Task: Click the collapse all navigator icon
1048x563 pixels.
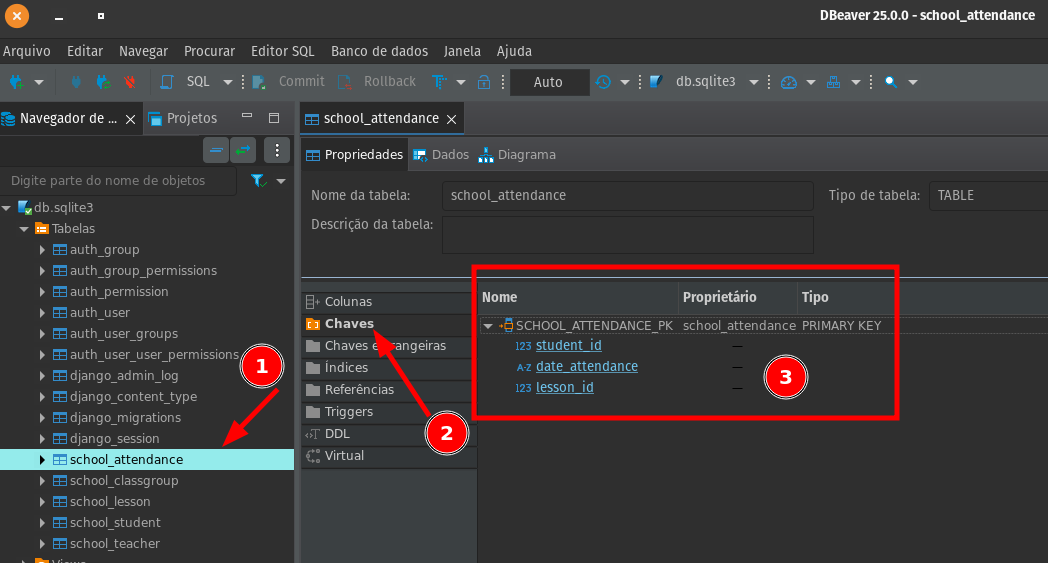Action: point(216,150)
